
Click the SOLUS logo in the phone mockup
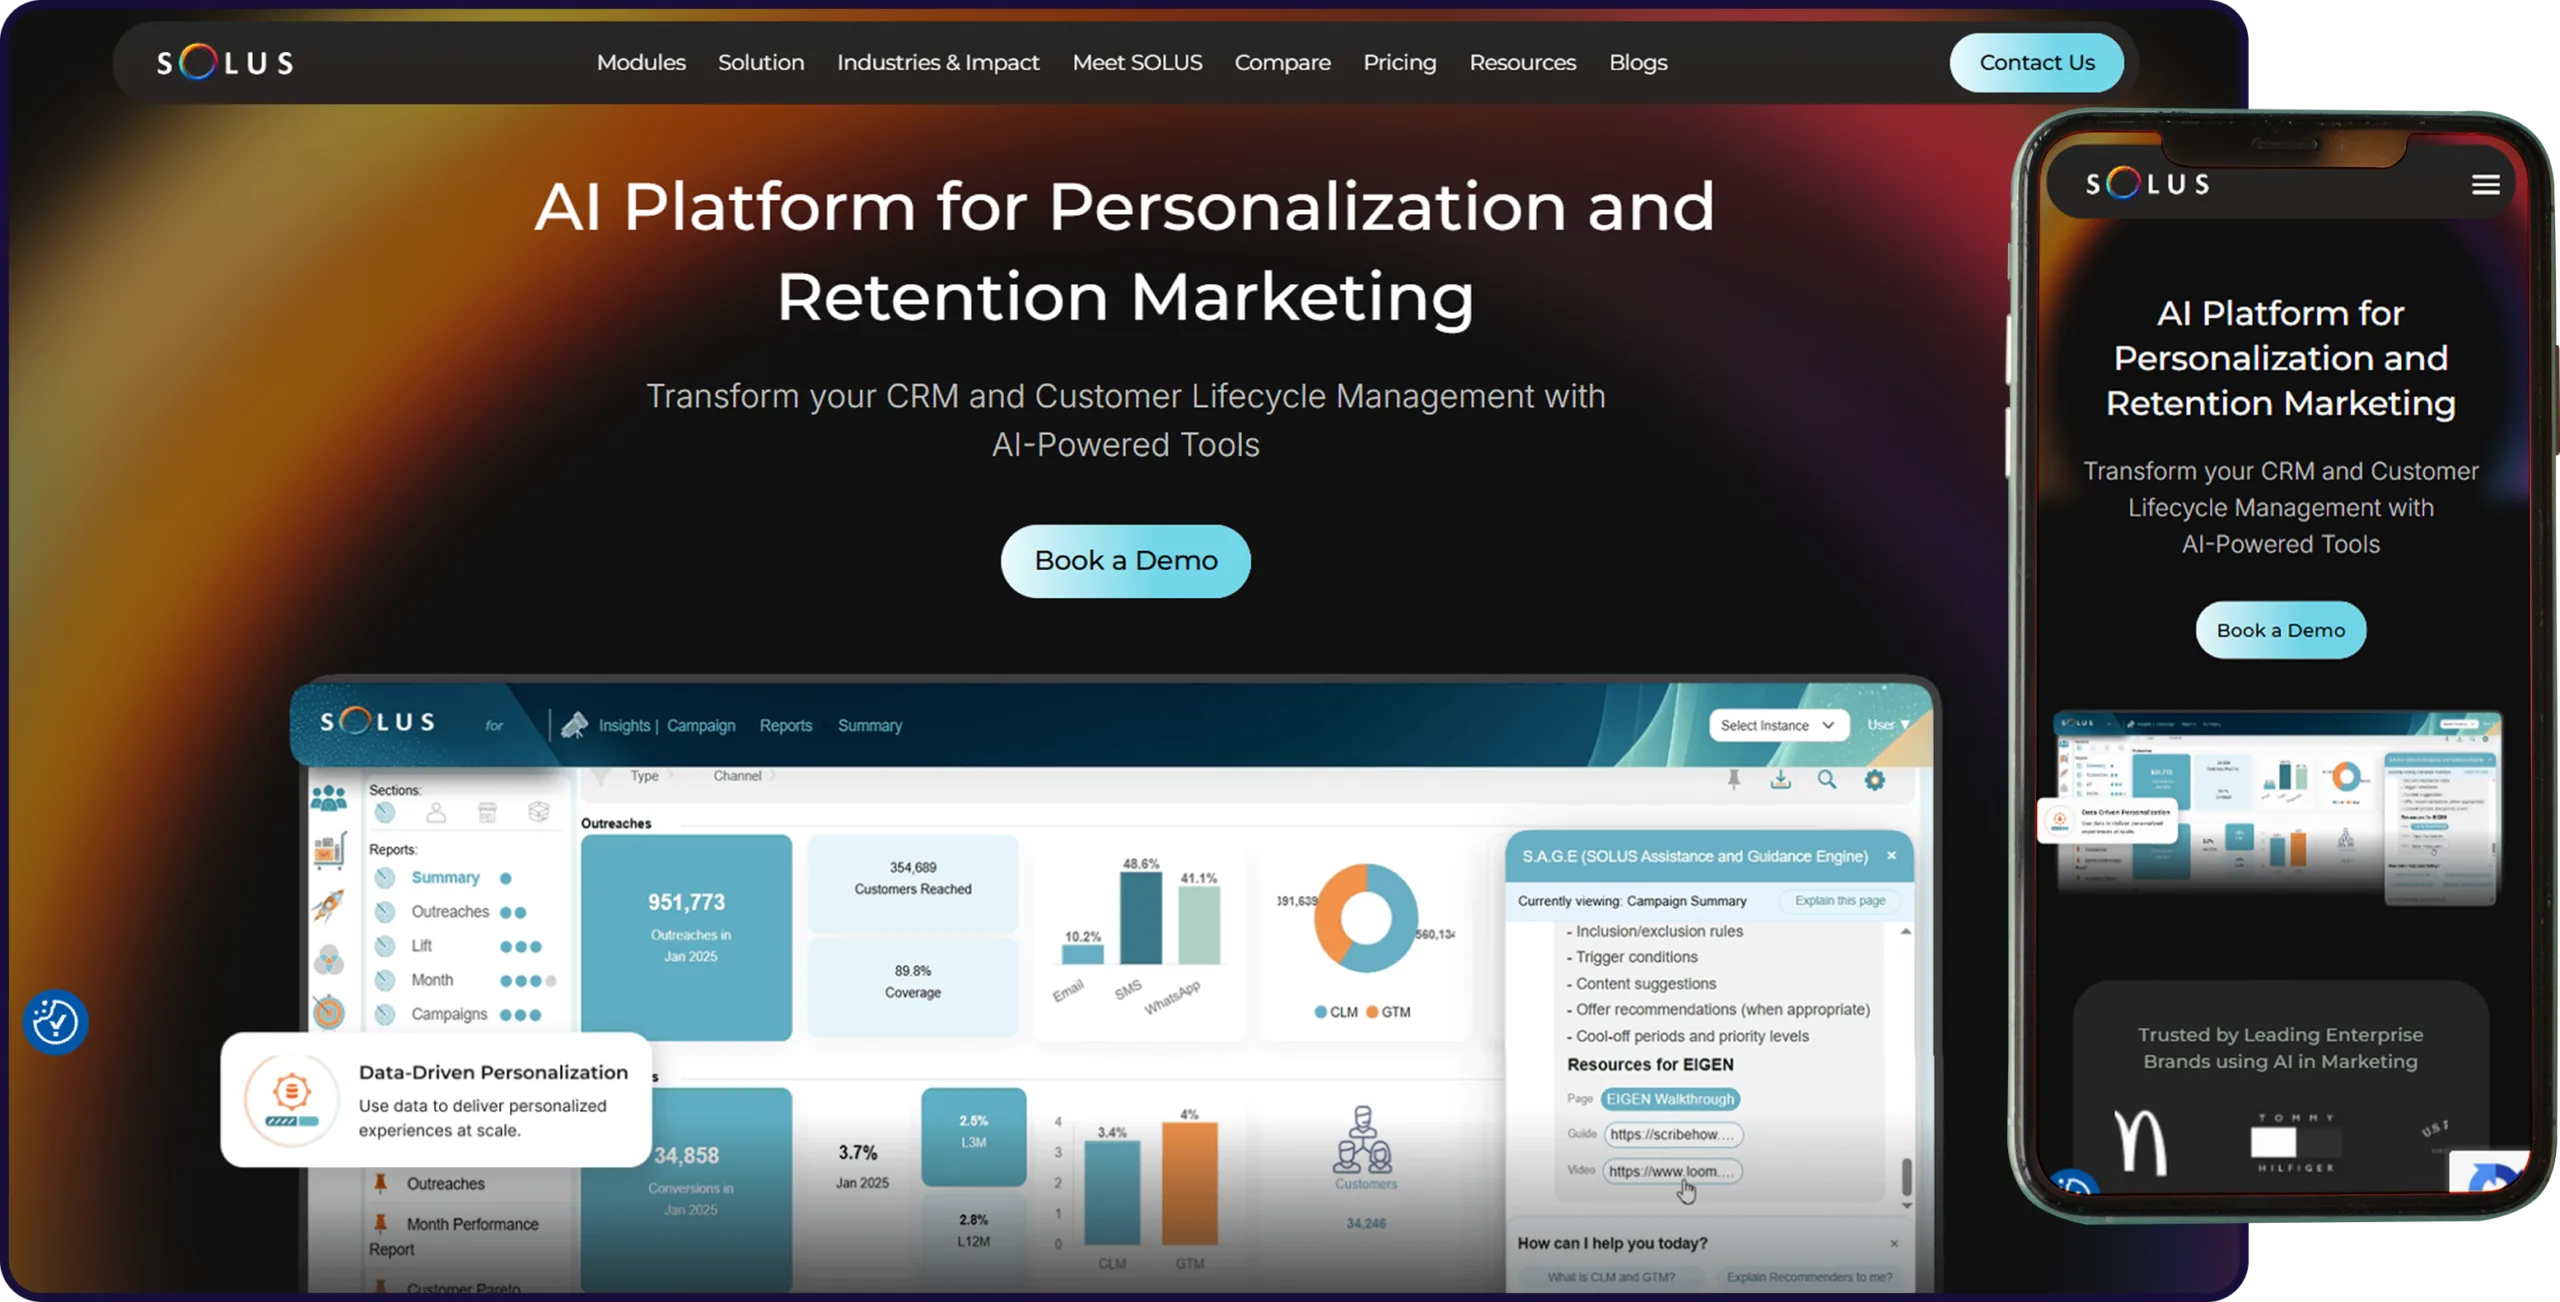(2148, 184)
